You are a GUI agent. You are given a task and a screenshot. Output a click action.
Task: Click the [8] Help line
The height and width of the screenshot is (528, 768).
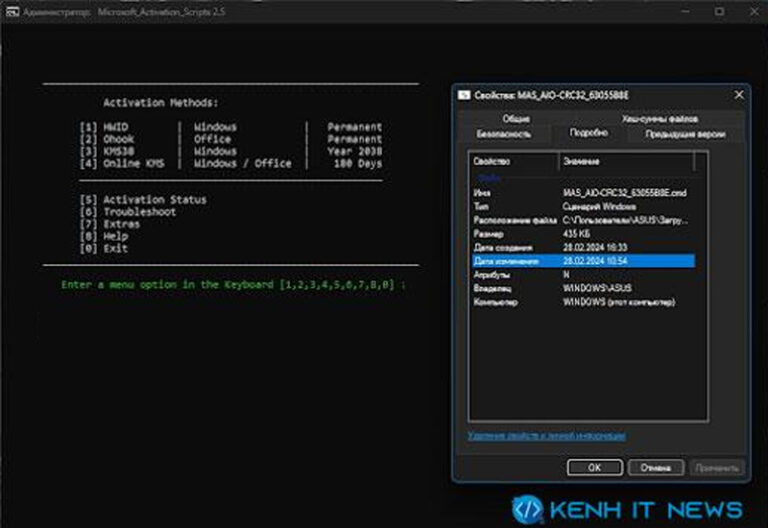tap(104, 236)
